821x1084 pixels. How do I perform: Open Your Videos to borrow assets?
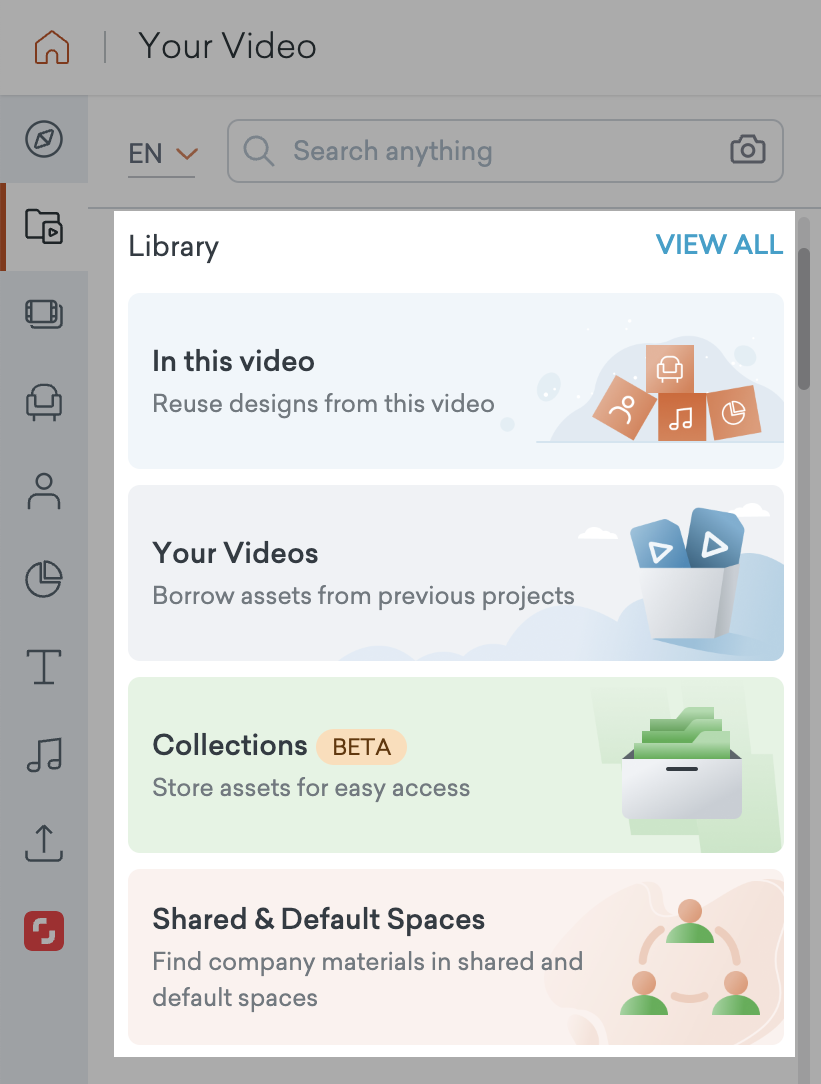point(455,572)
